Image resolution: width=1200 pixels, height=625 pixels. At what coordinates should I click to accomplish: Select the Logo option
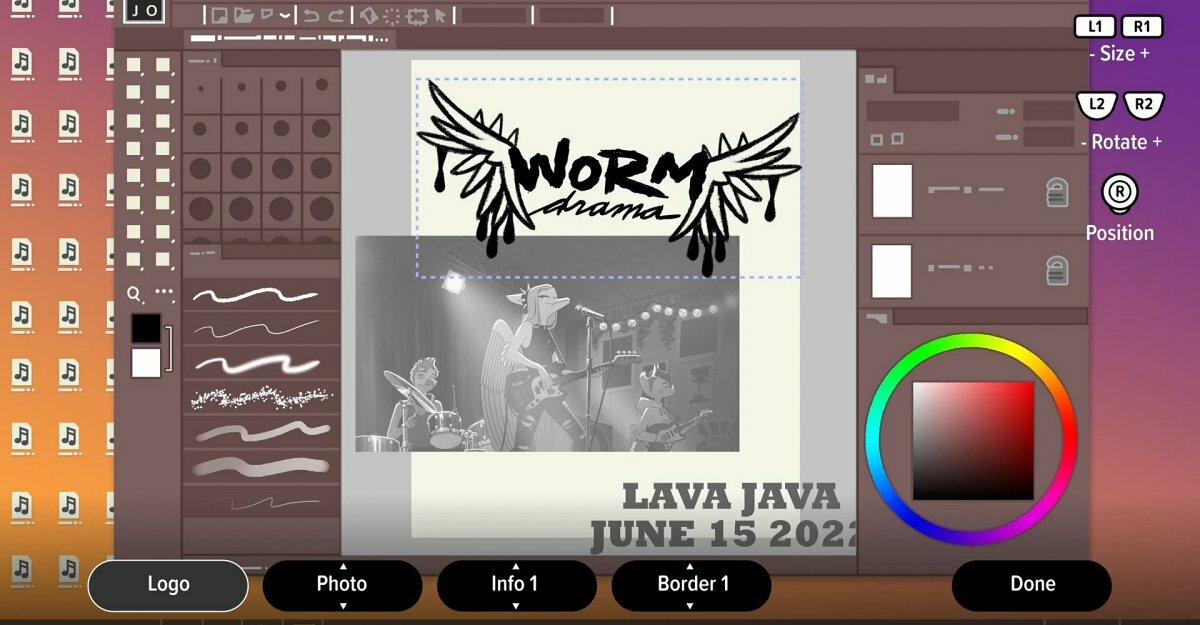pos(168,585)
